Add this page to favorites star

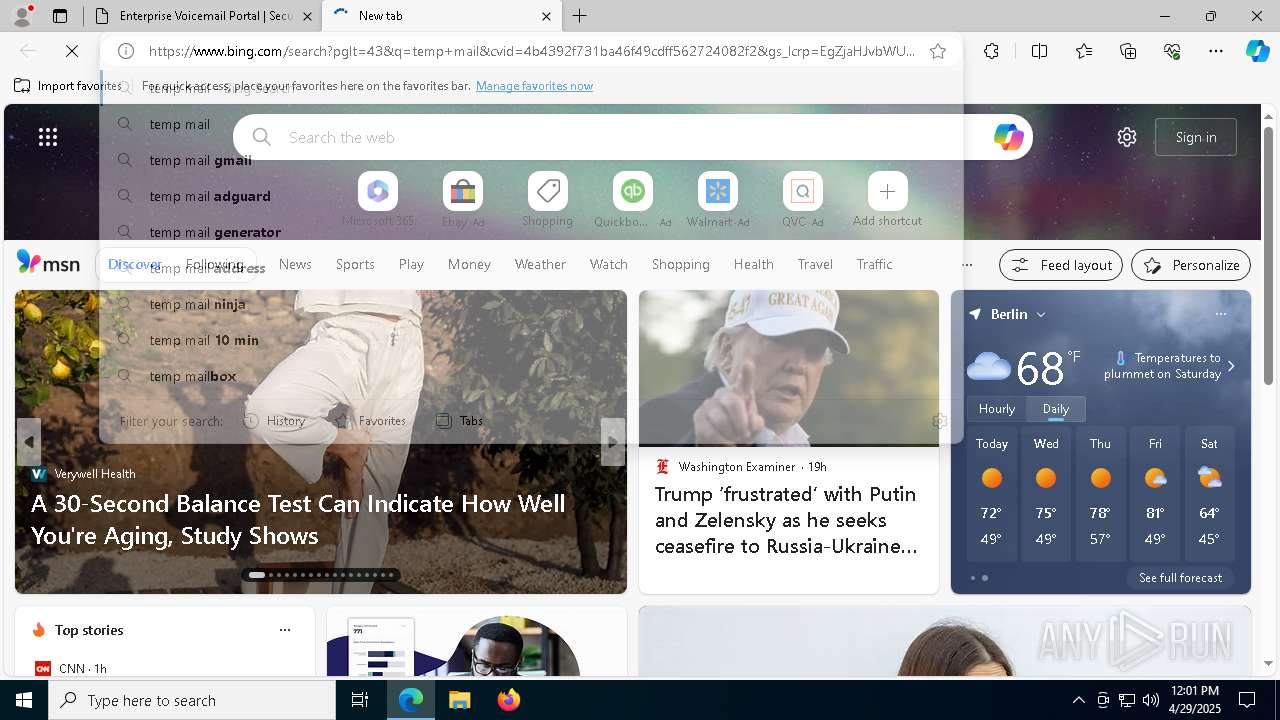[938, 51]
